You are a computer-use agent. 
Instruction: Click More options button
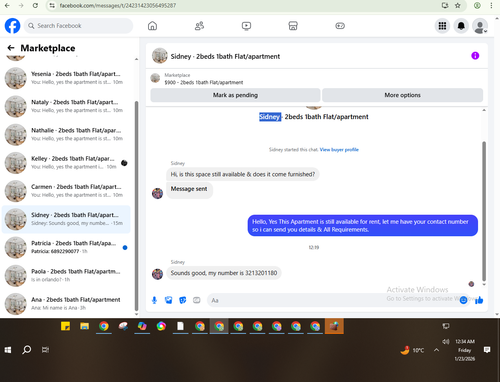[402, 95]
